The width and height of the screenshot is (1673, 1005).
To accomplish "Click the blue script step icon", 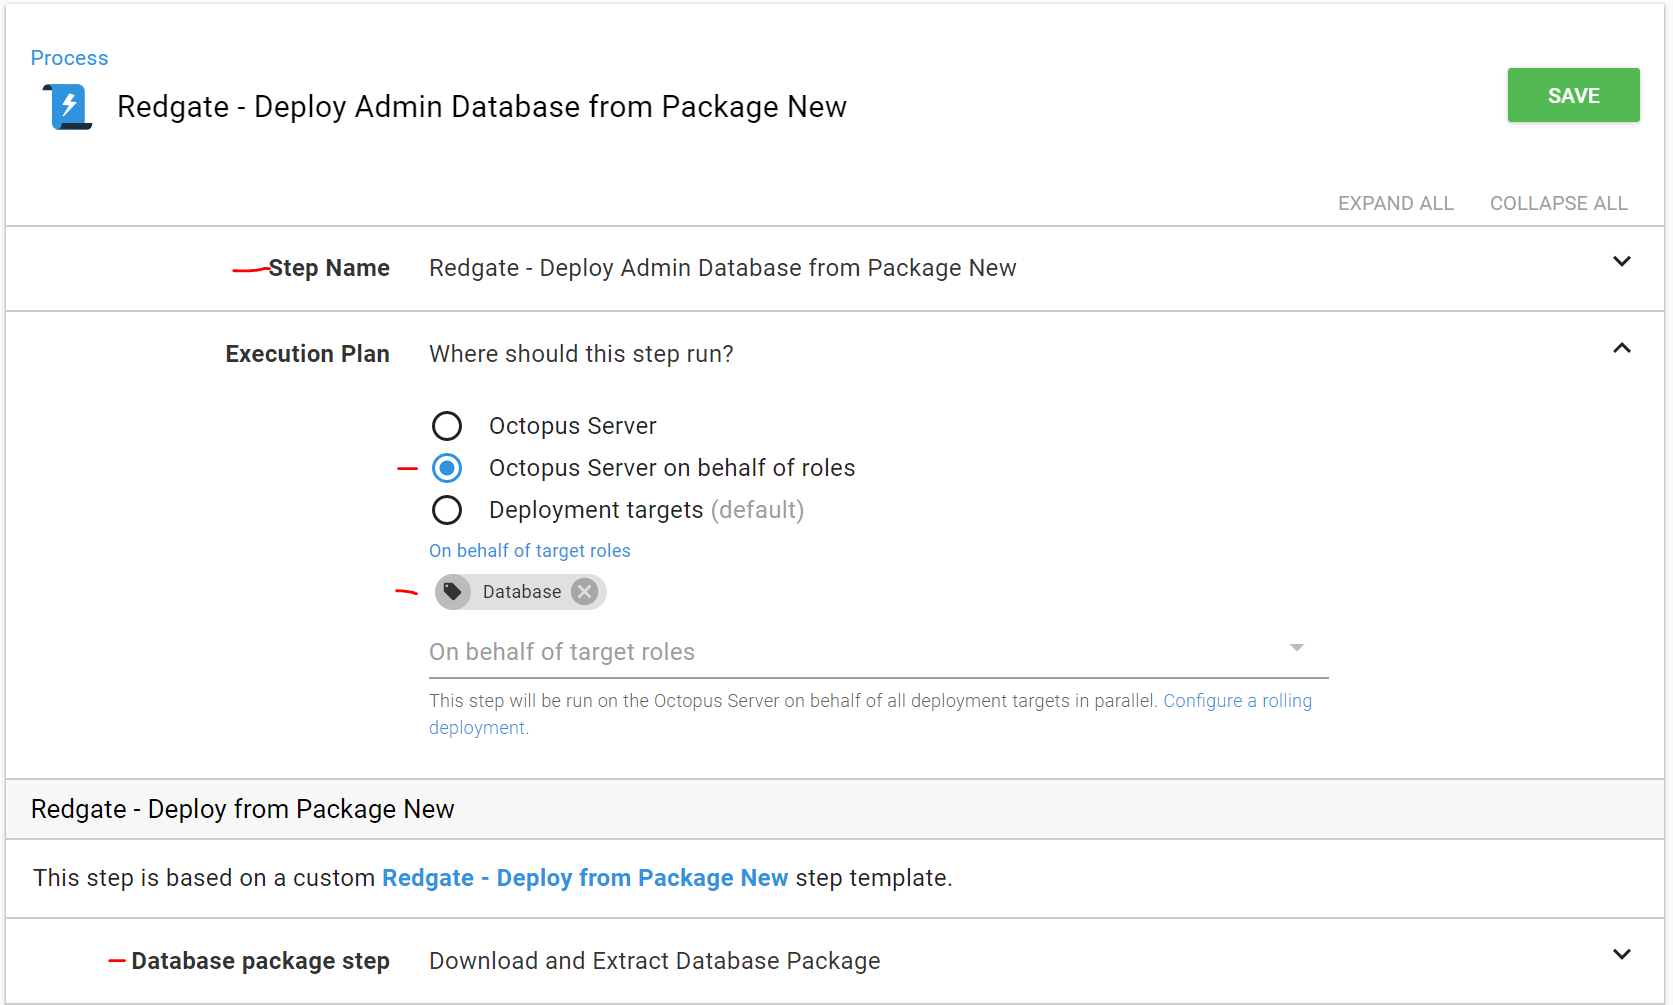I will (68, 106).
